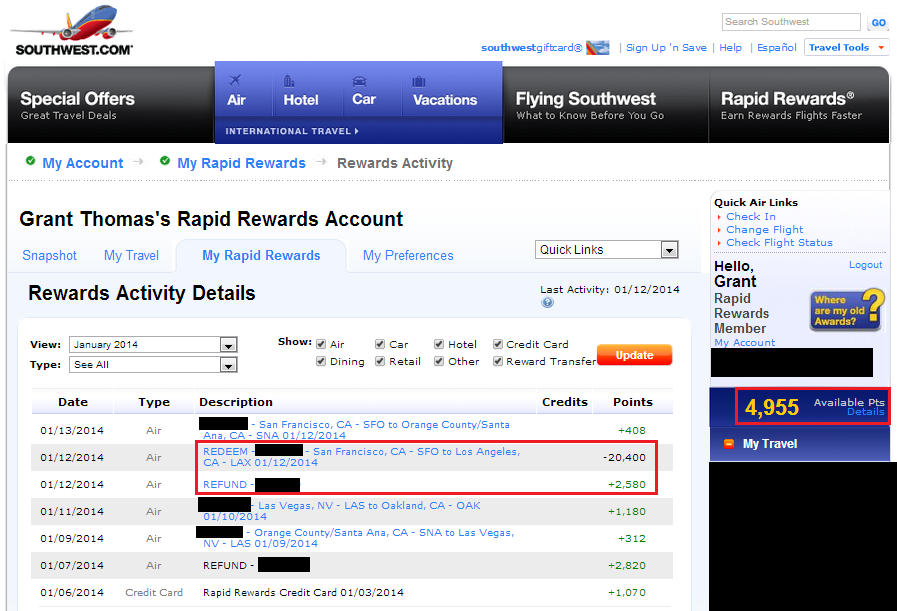
Task: Open the View month dropdown
Action: (x=153, y=344)
